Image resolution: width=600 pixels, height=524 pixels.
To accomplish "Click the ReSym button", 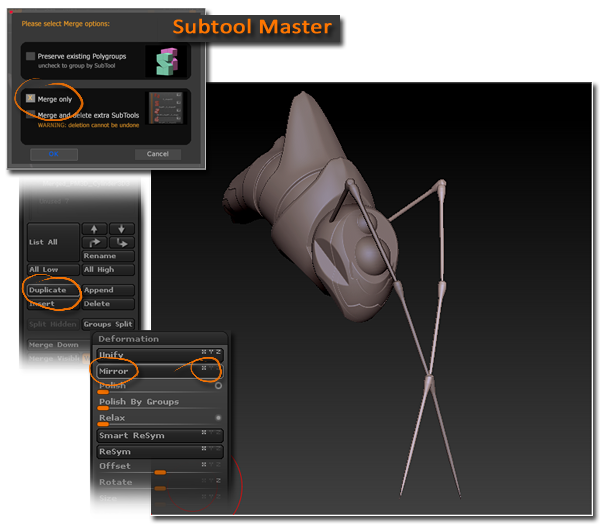I will [x=160, y=452].
